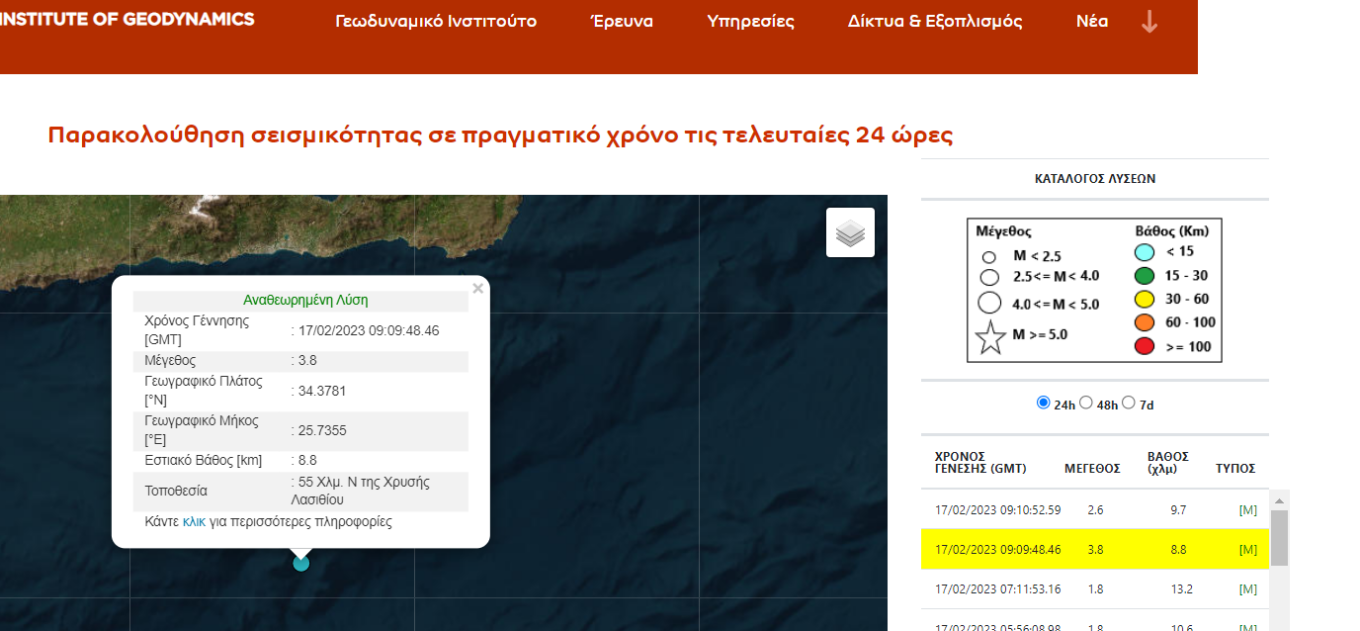Select the 24h time range radio button
The width and height of the screenshot is (1360, 631).
tap(1043, 403)
